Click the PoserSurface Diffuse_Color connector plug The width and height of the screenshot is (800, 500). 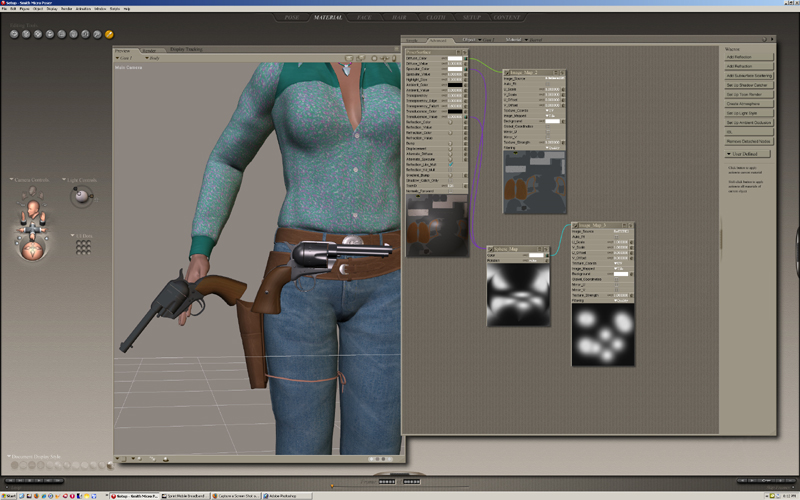(465, 58)
